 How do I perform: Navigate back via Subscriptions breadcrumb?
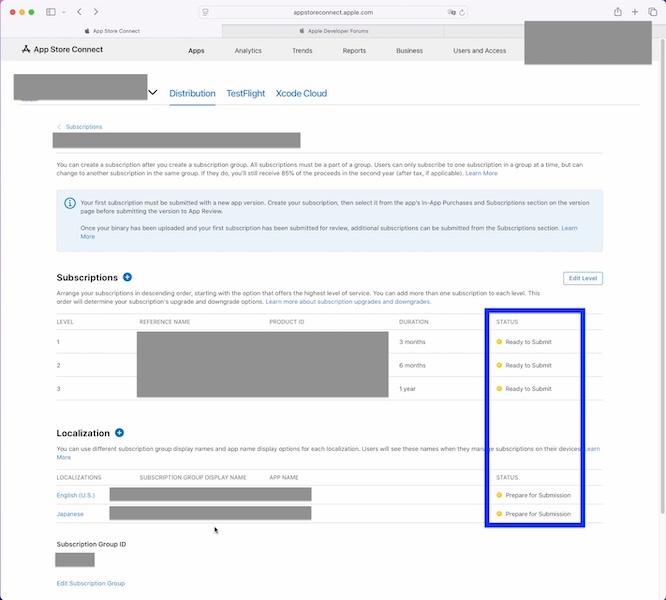84,127
